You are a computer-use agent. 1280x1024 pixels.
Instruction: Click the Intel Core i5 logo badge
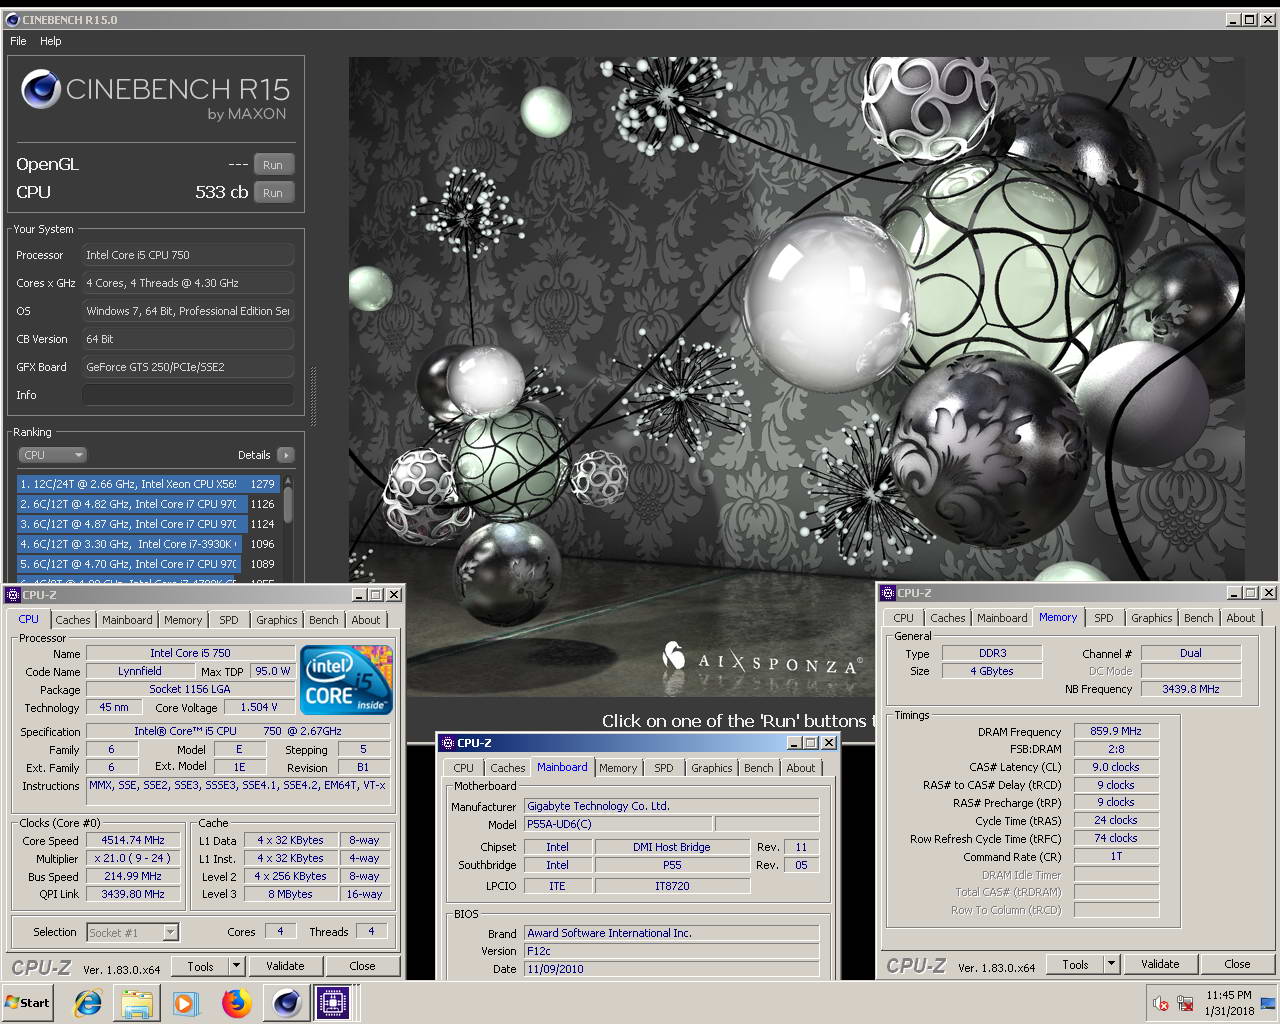(x=346, y=679)
